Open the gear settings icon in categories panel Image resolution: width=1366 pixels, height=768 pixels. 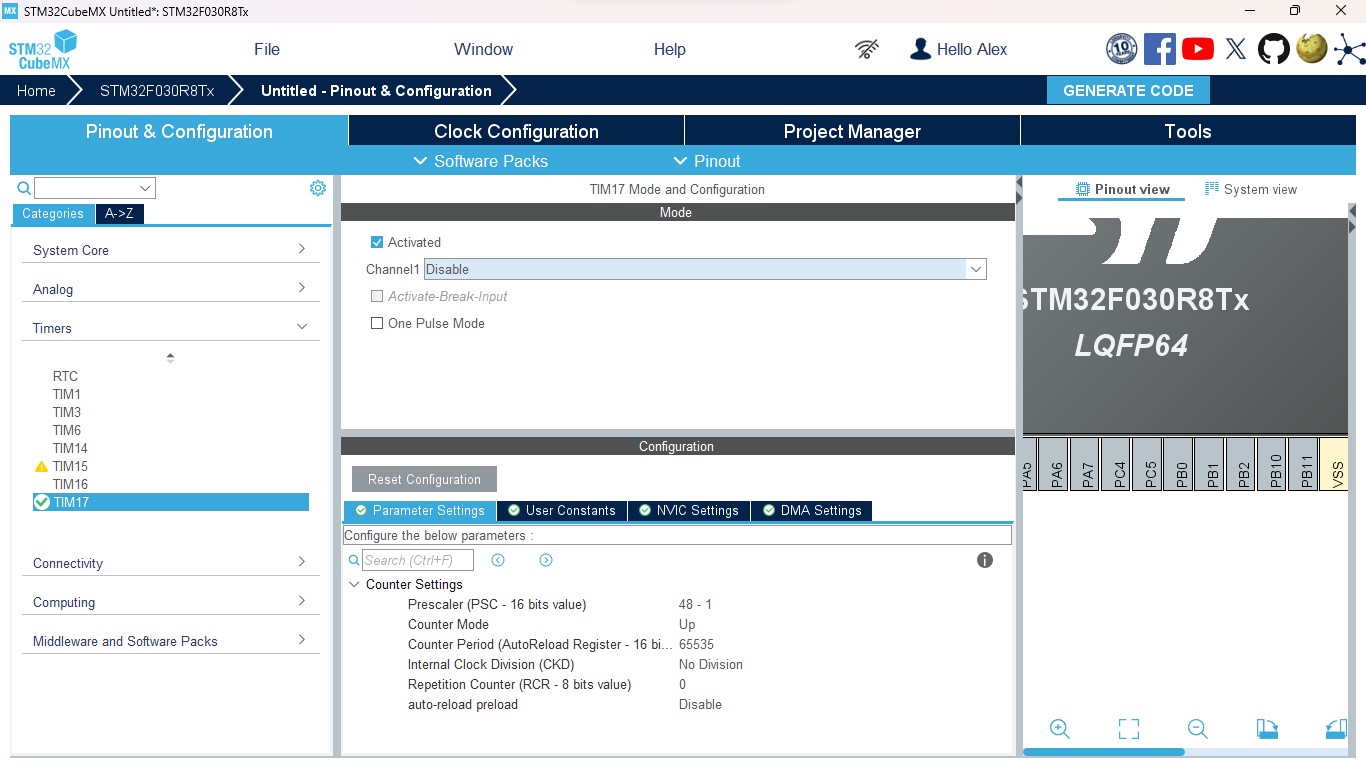pos(318,188)
